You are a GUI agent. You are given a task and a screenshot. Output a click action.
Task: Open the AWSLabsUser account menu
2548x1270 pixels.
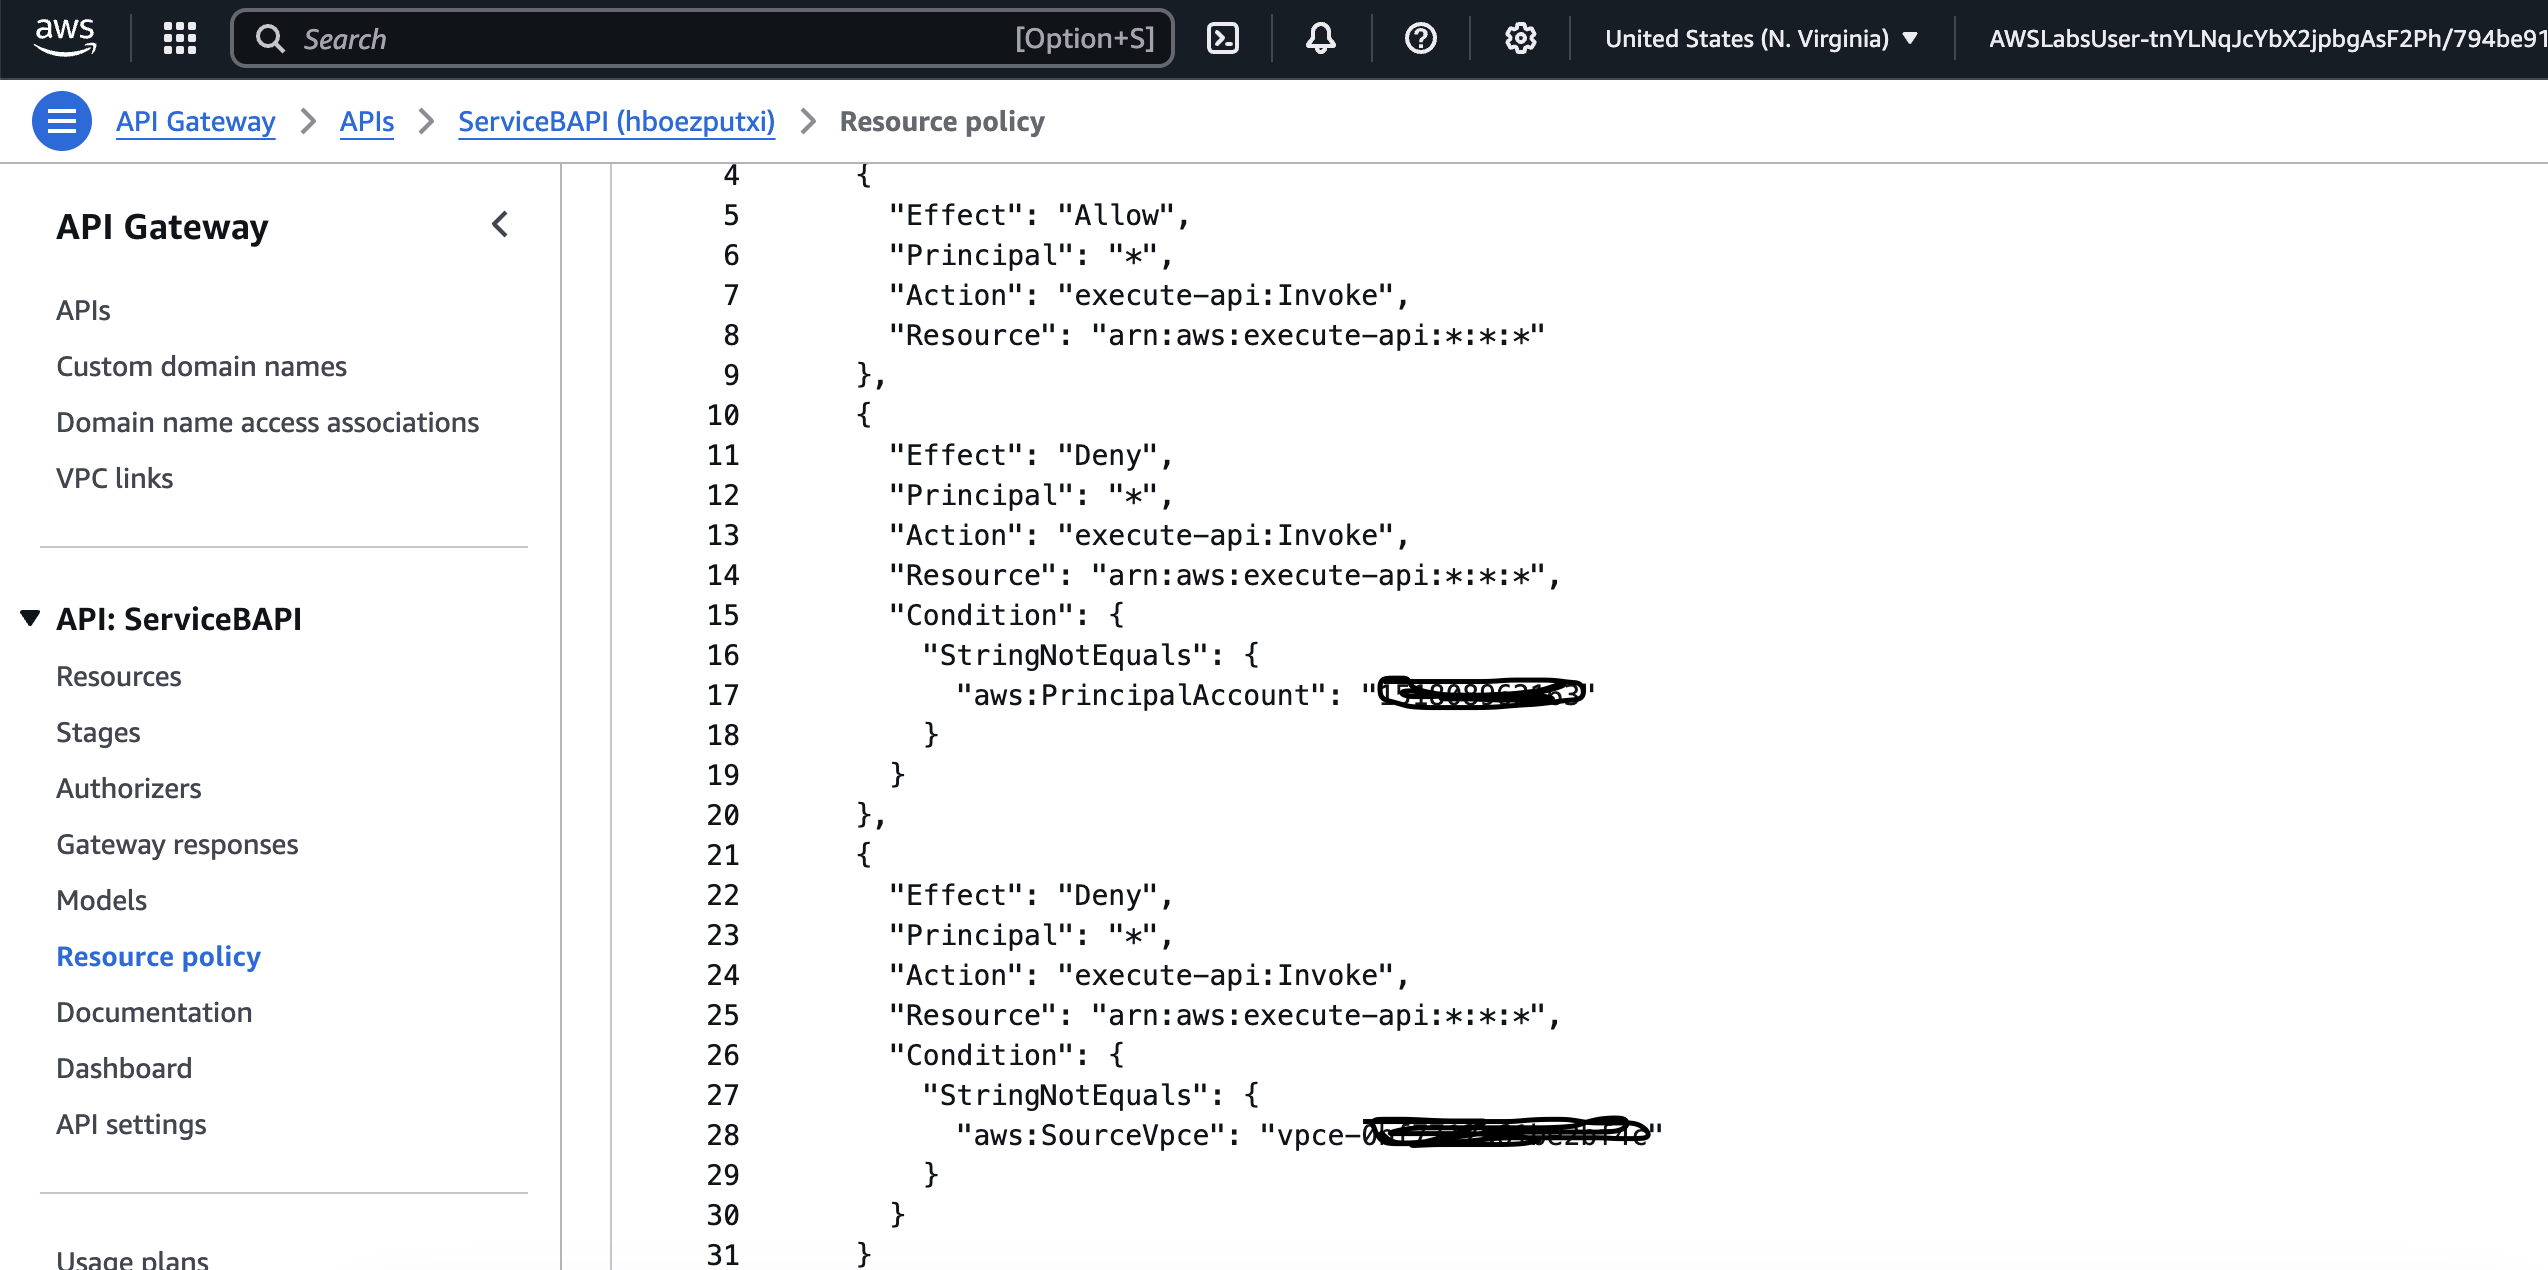pos(2267,38)
